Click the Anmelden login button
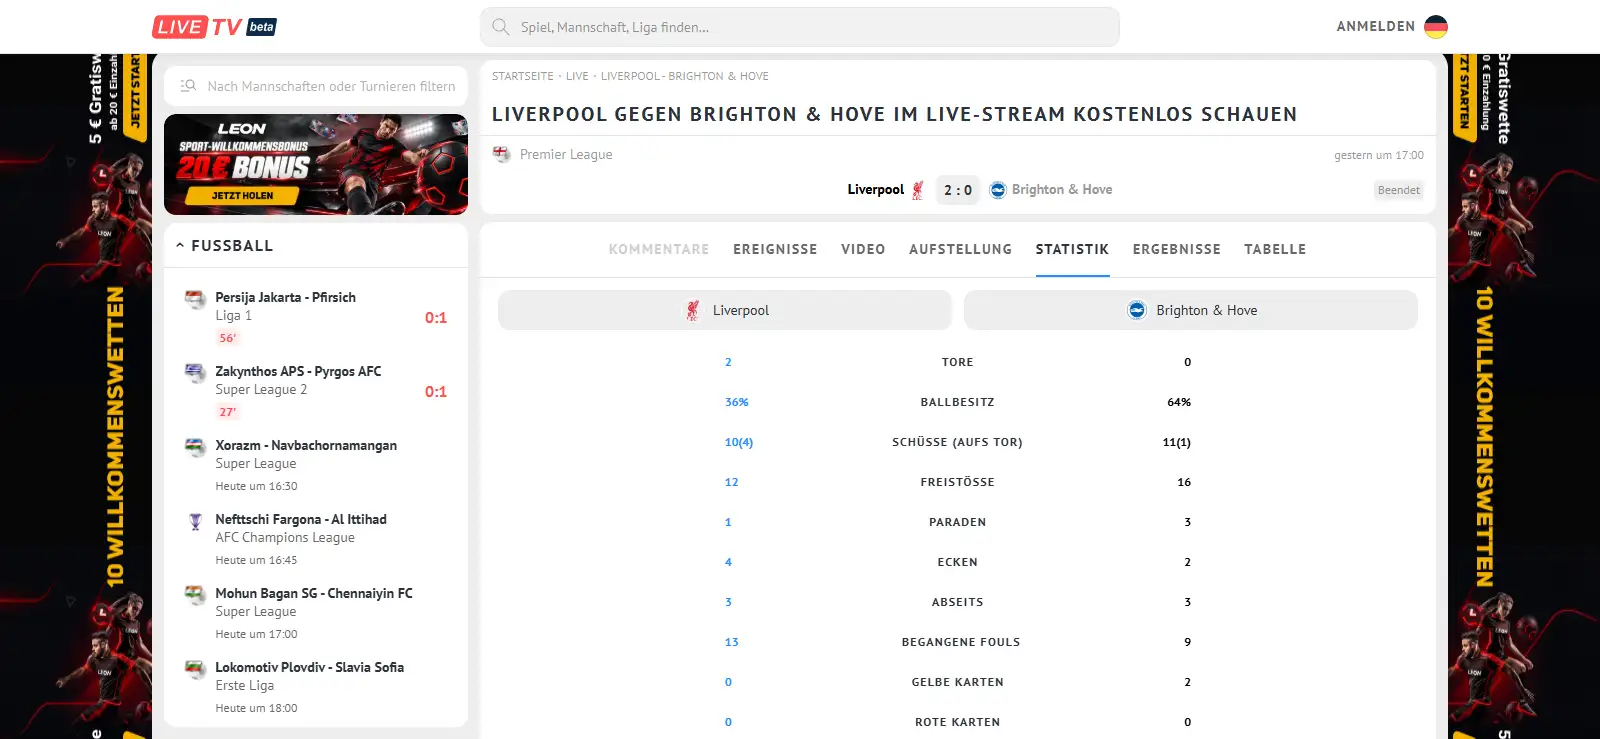The width and height of the screenshot is (1600, 739). click(1376, 27)
